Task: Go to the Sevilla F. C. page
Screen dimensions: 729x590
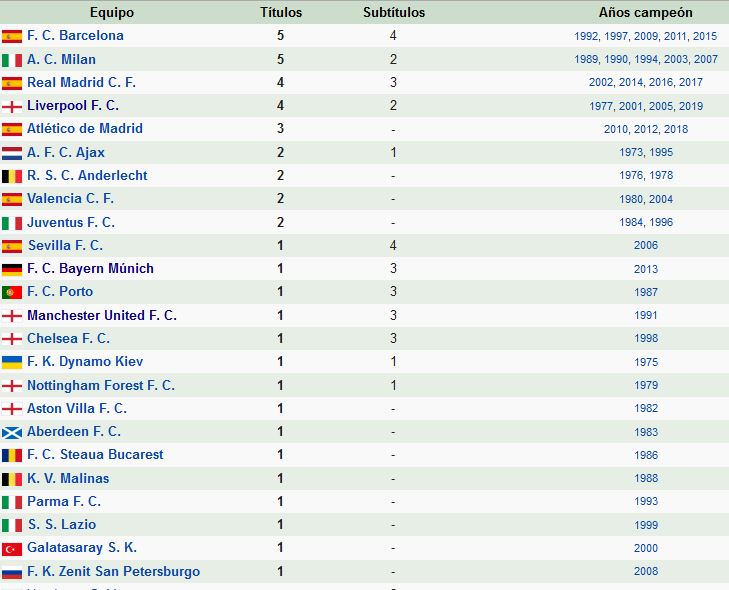Action: (x=66, y=245)
